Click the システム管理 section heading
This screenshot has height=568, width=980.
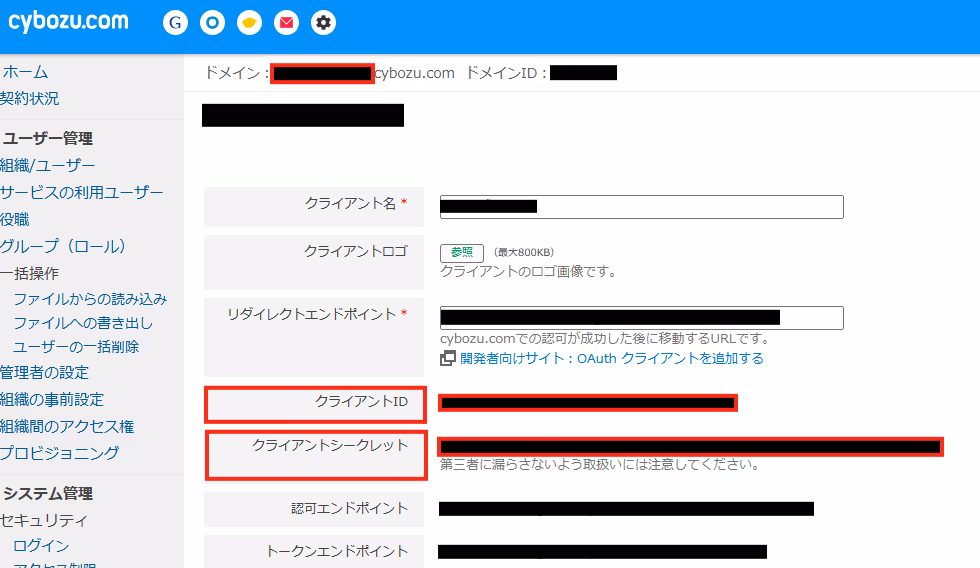pos(48,494)
